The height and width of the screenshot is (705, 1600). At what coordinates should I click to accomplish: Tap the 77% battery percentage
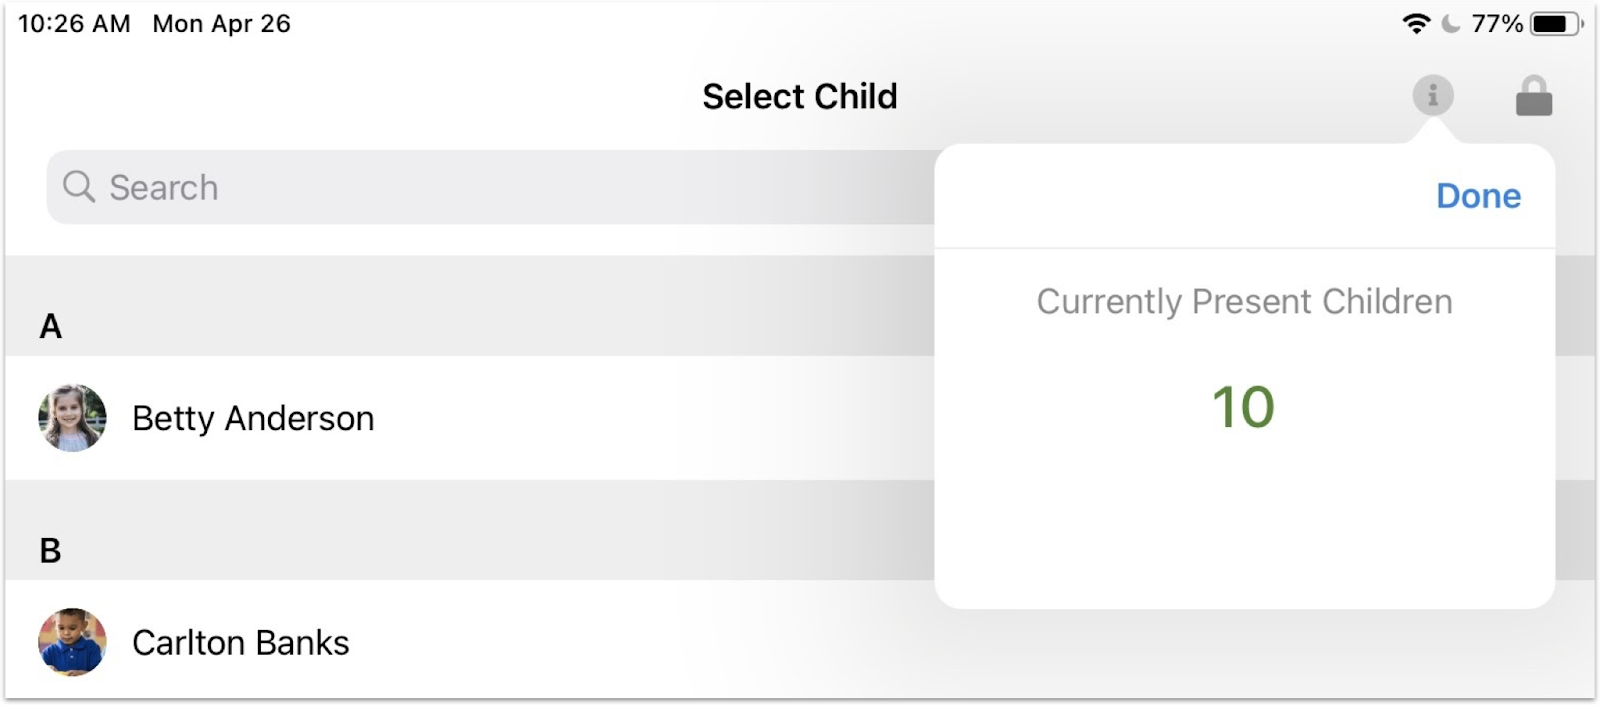1496,24
